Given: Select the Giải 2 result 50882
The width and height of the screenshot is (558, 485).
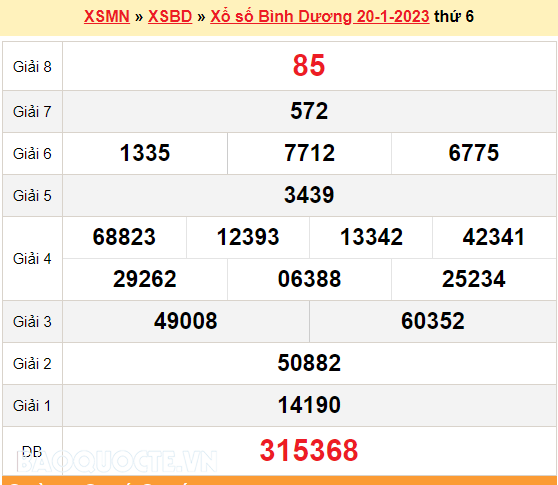Looking at the screenshot, I should (309, 363).
